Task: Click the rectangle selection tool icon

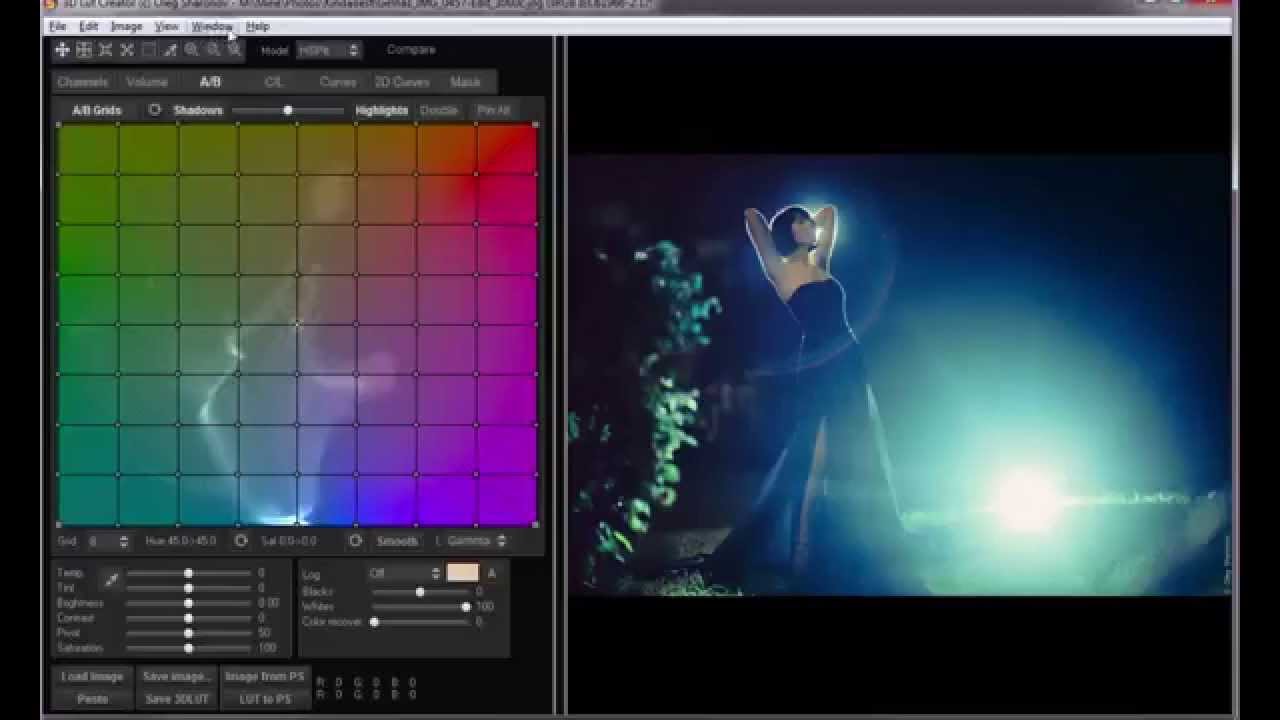Action: (x=149, y=50)
